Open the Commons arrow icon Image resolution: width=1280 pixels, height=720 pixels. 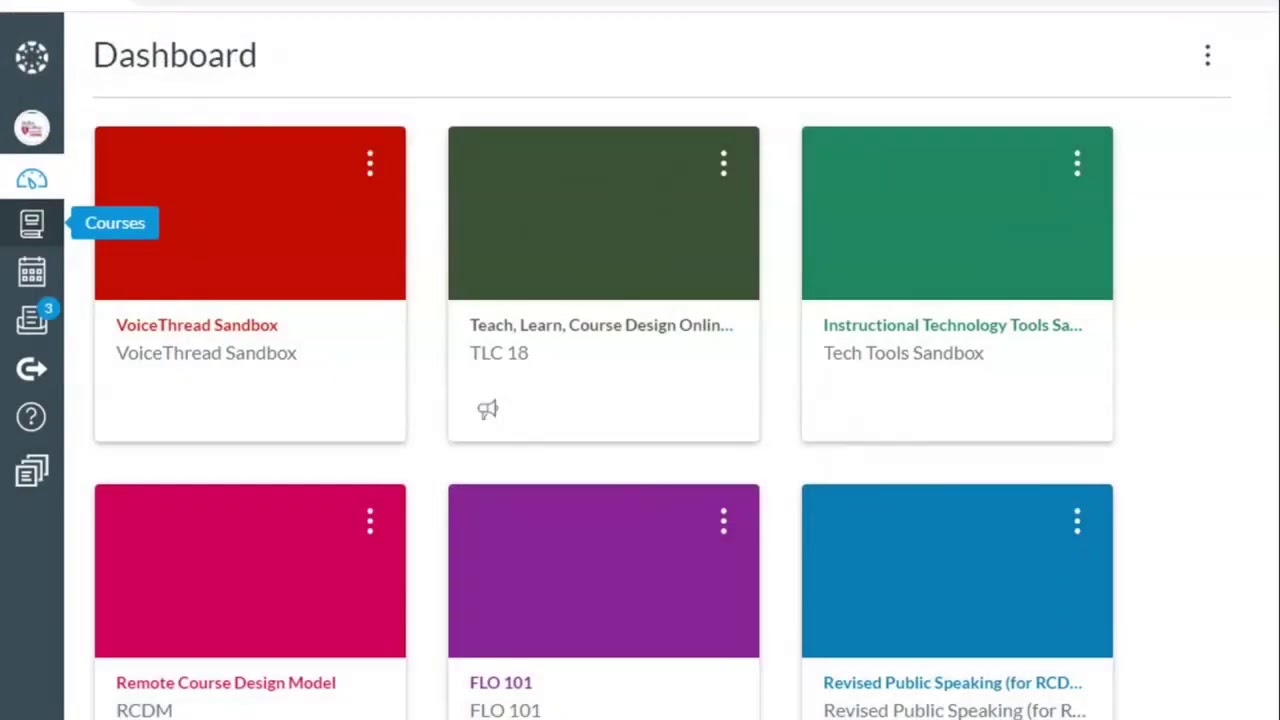[x=31, y=369]
